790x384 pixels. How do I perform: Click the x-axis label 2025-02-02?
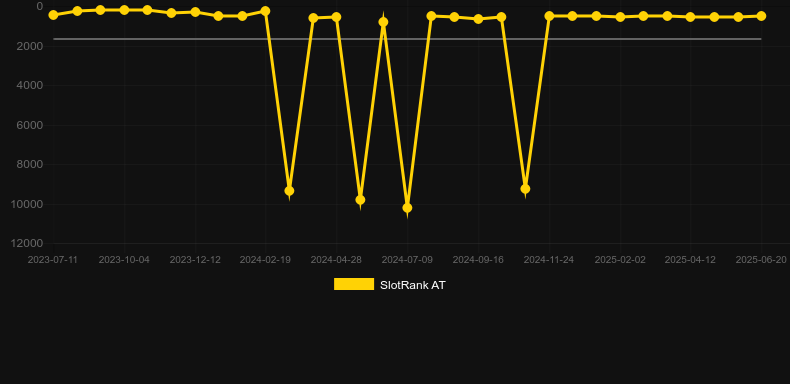620,260
